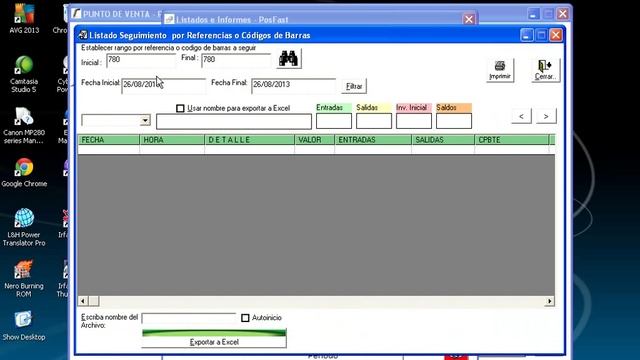Go to next record with > button

546,116
